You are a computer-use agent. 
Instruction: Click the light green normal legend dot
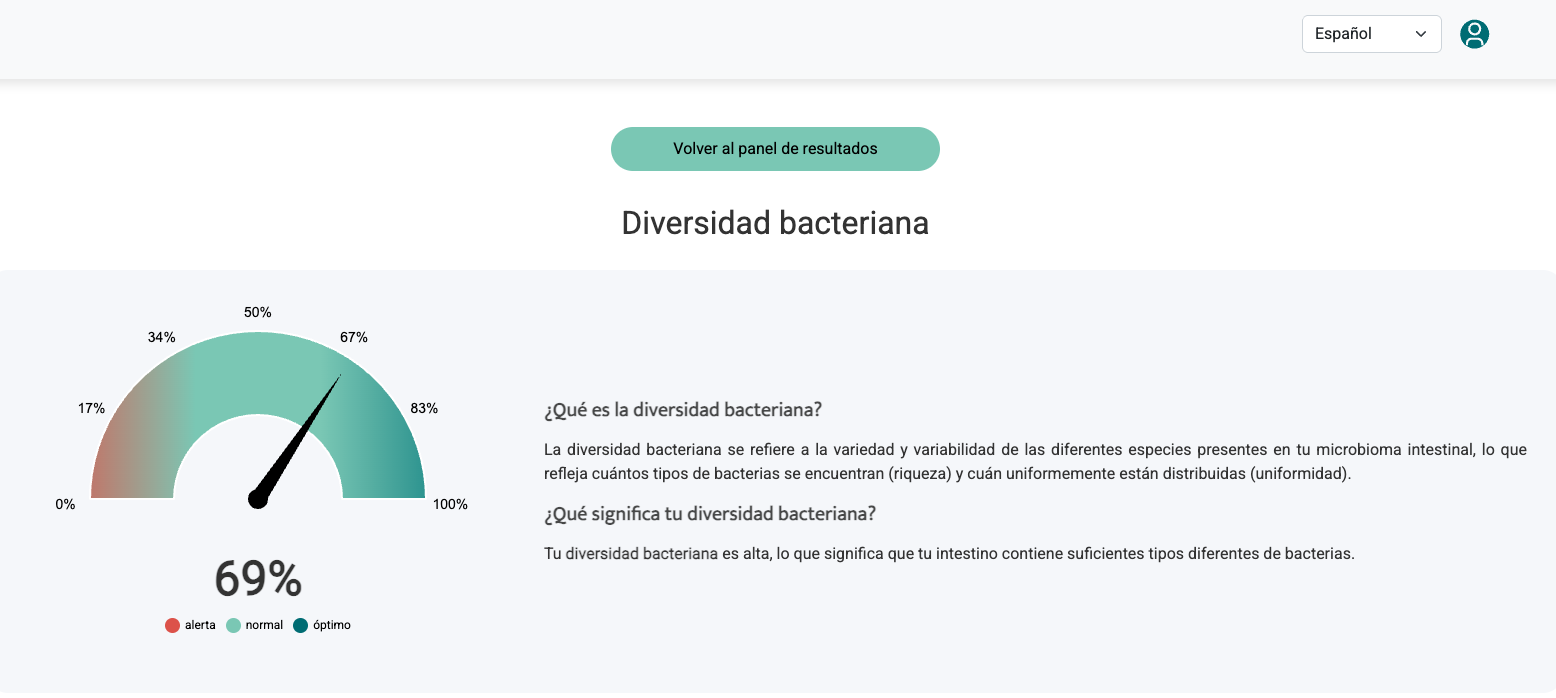(x=233, y=626)
